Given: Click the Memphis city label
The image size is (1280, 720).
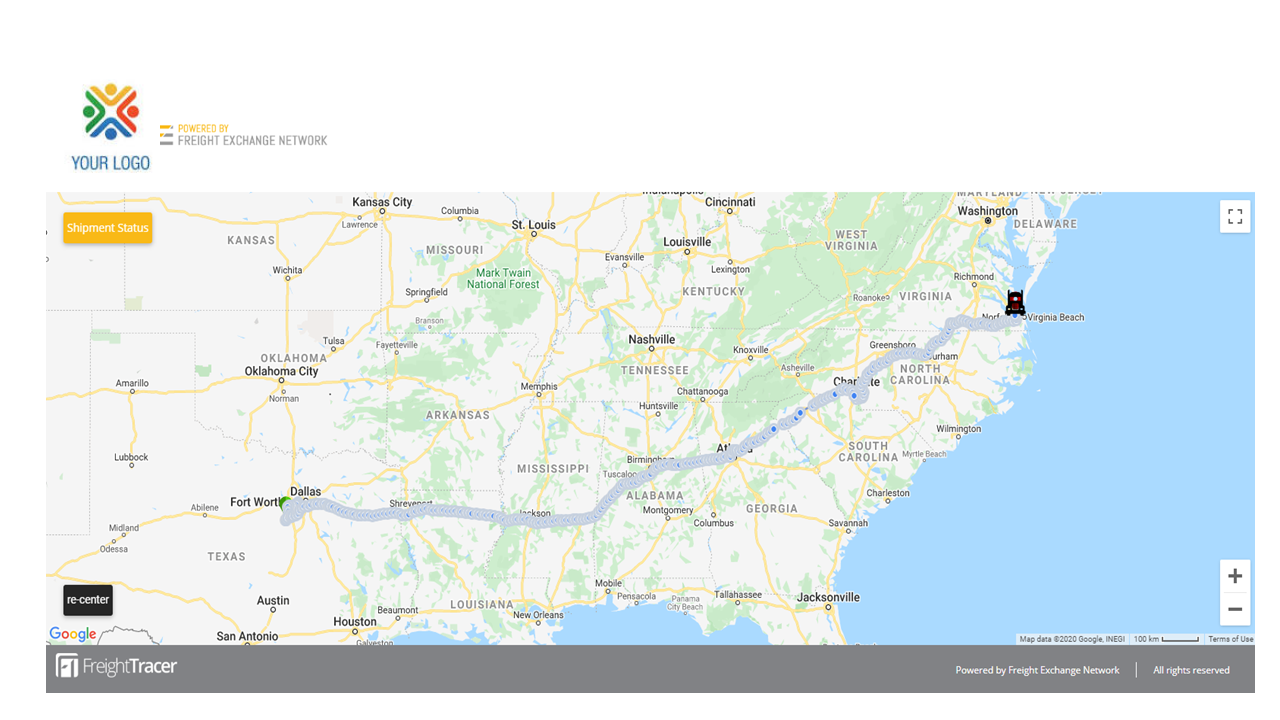Looking at the screenshot, I should [x=539, y=387].
